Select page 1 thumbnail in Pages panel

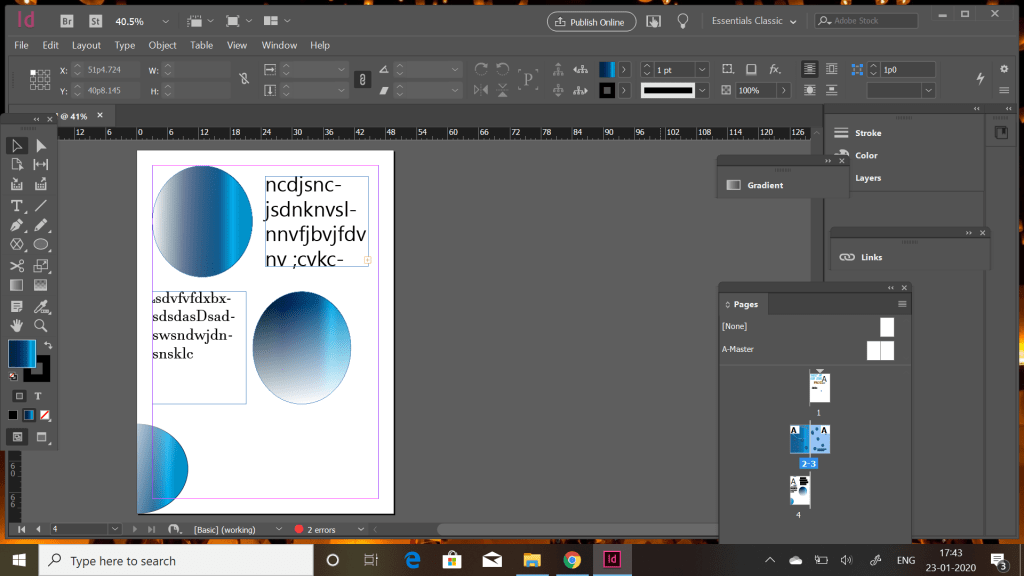819,388
